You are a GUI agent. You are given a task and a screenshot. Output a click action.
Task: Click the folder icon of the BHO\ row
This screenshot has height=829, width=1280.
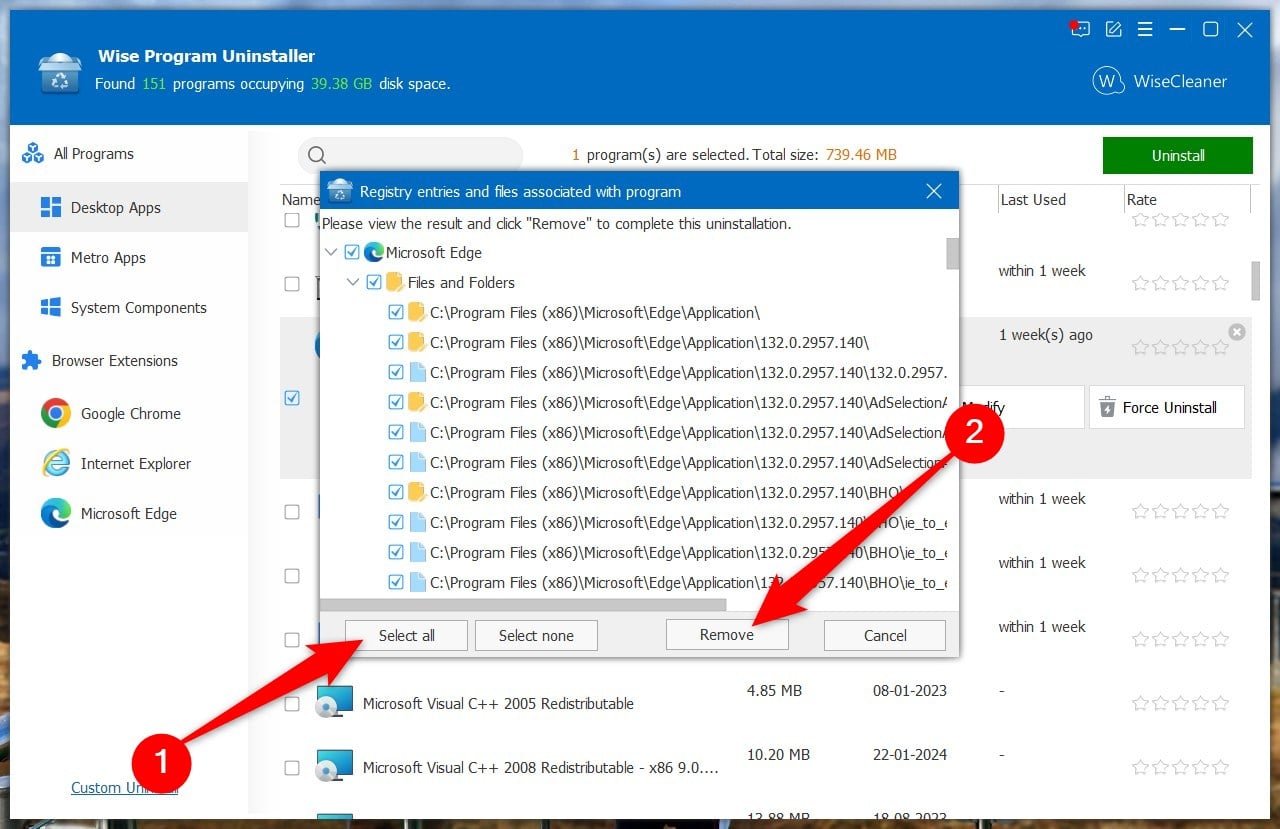(x=417, y=492)
